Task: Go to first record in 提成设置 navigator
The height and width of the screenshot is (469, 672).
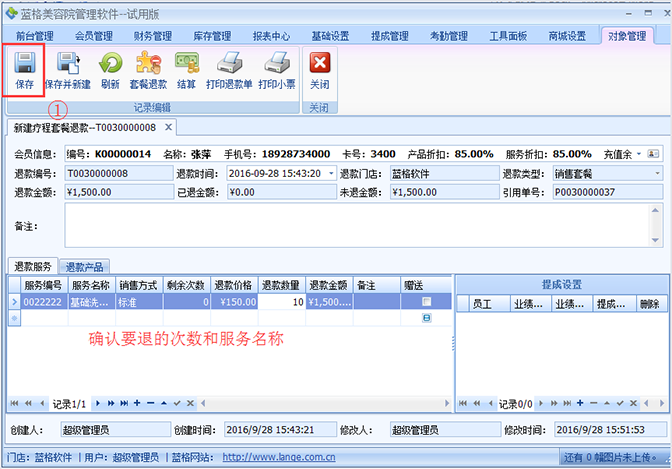Action: 463,403
